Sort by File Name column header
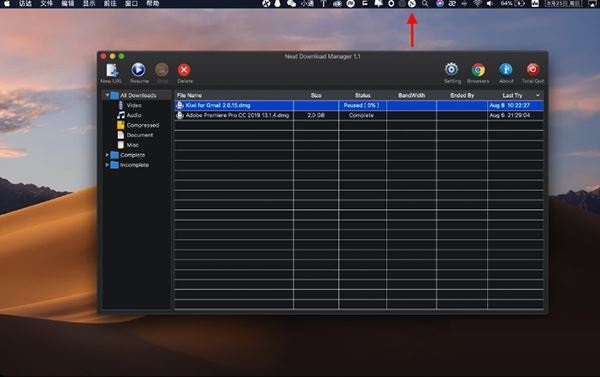 (234, 95)
